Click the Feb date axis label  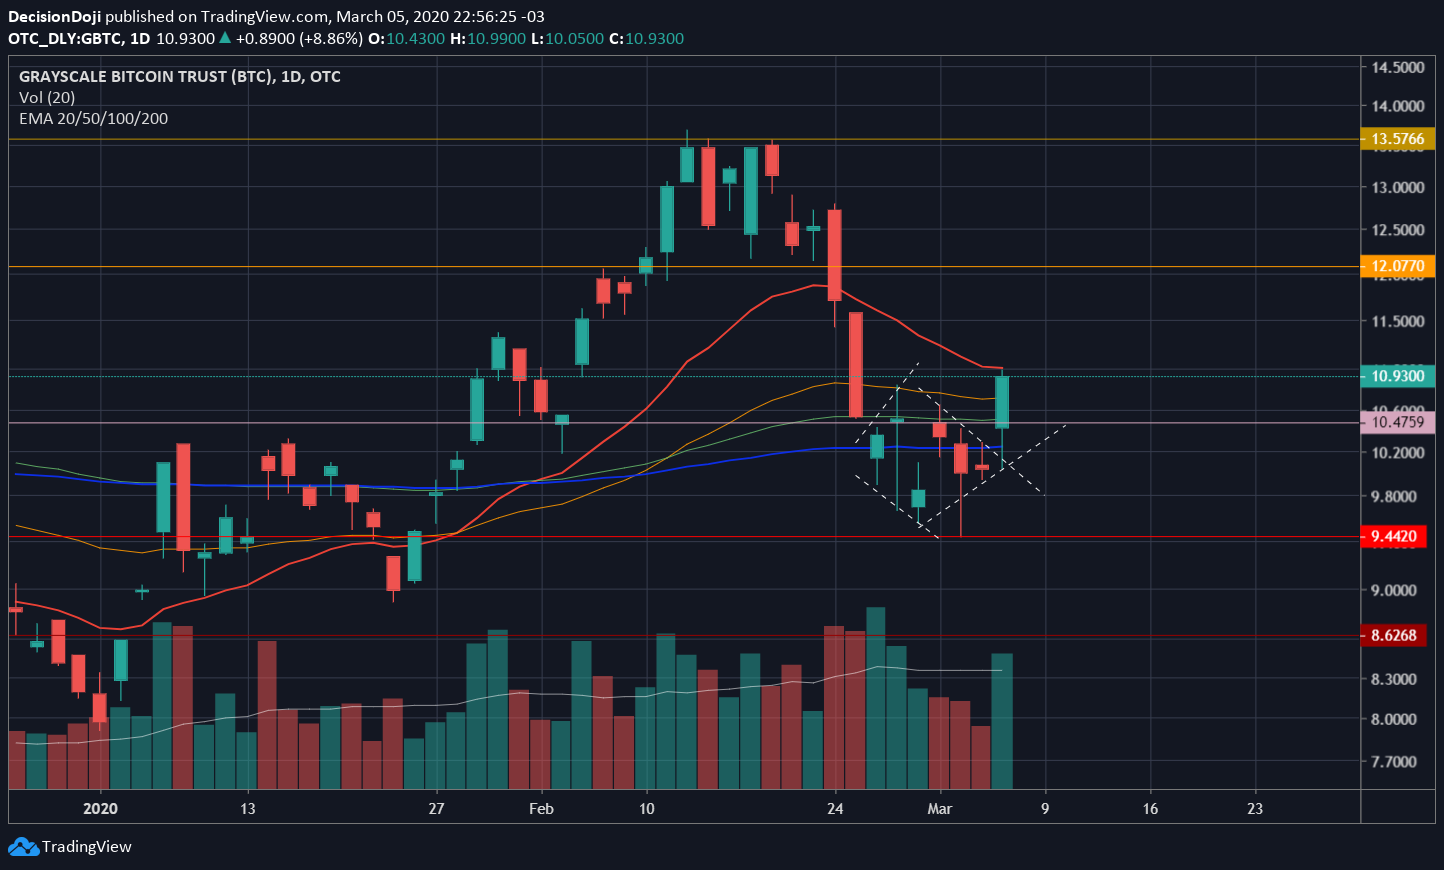pos(541,808)
